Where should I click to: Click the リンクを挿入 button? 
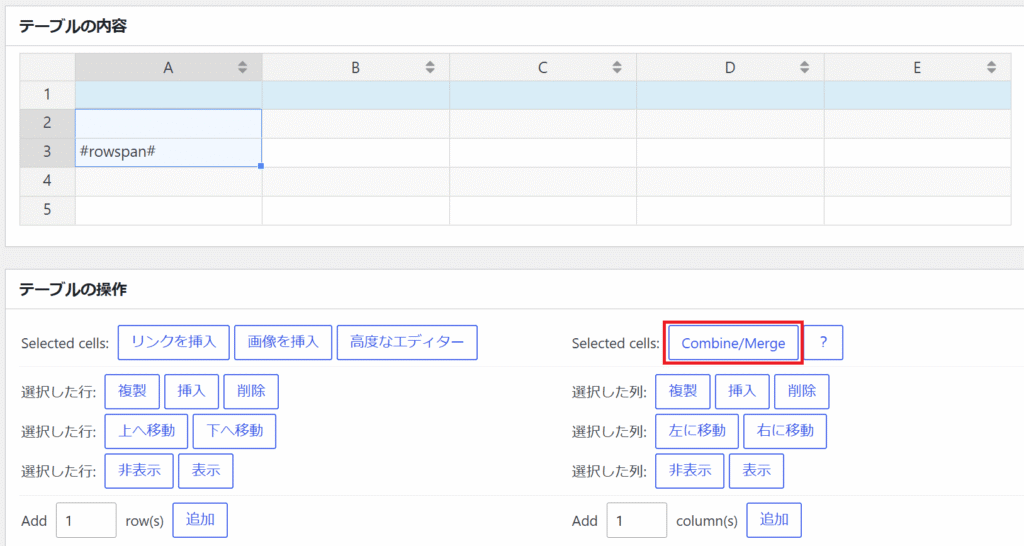174,343
